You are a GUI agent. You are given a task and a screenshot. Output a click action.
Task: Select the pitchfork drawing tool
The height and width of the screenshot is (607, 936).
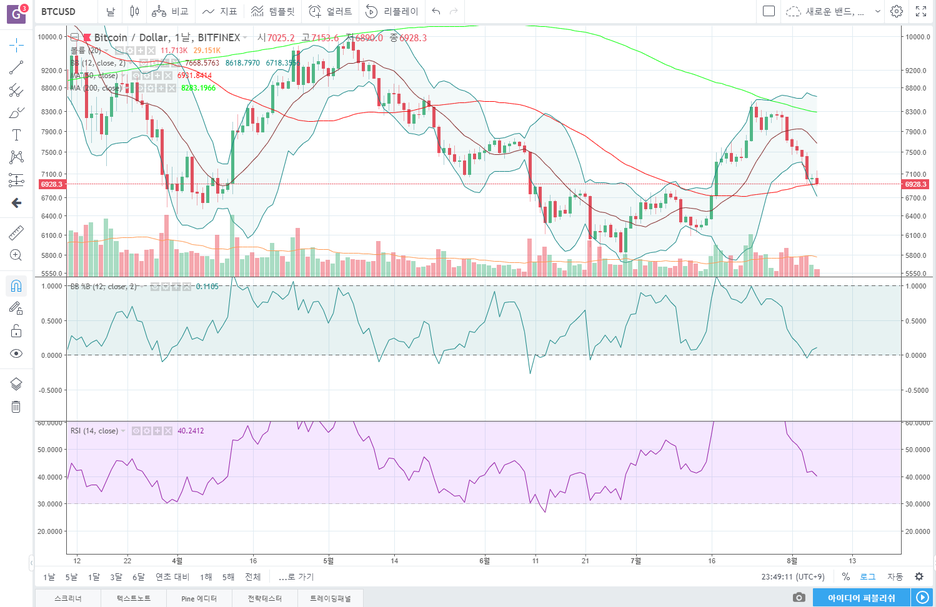tap(16, 90)
